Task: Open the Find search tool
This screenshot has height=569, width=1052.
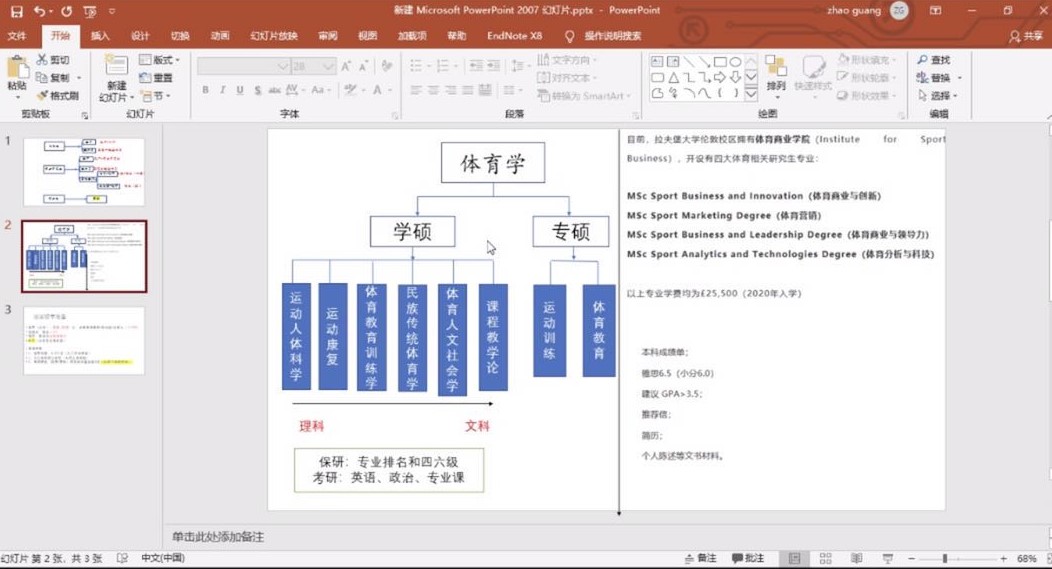Action: 934,60
